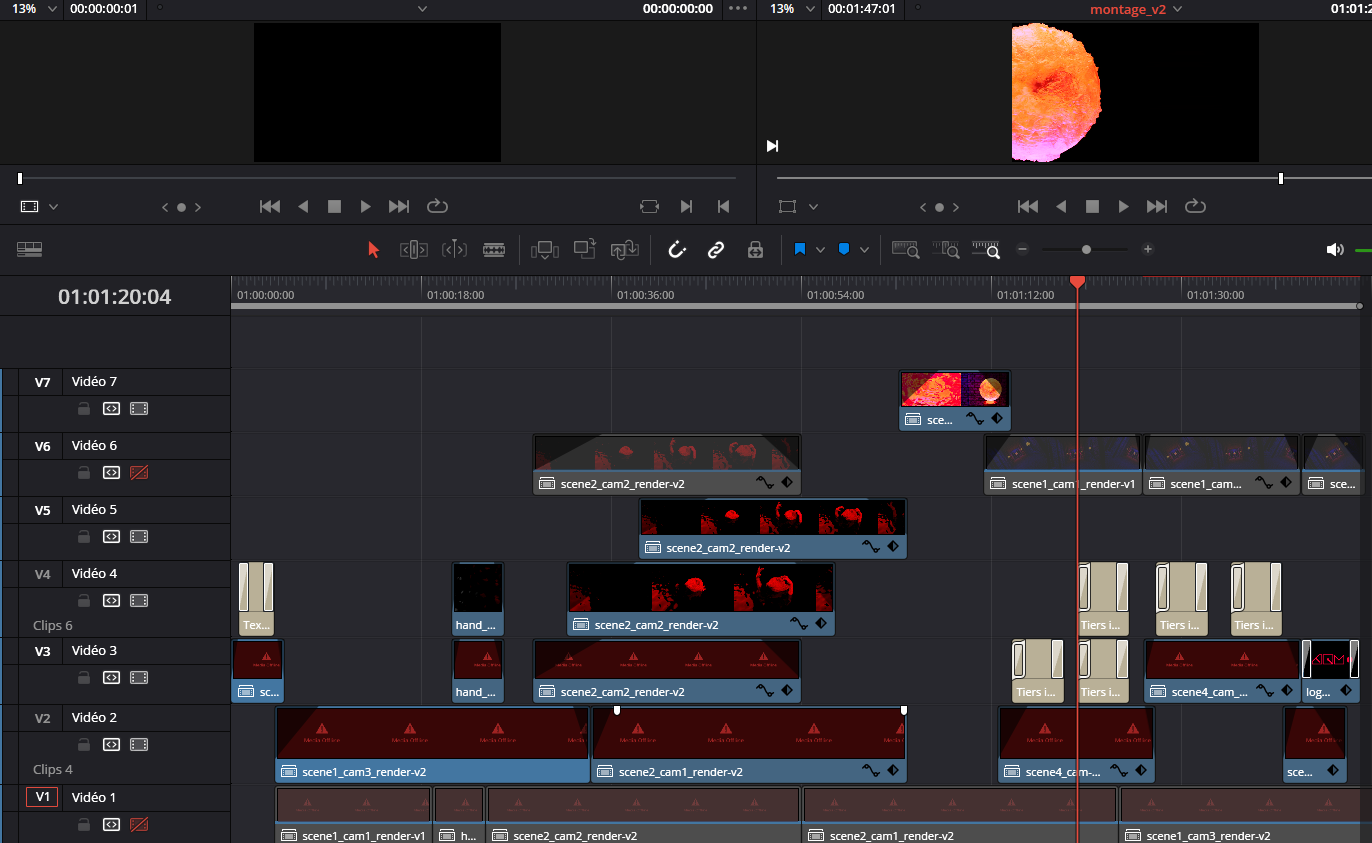Re-enable the disabled Vidéo 6 track
This screenshot has height=843, width=1372.
point(139,473)
